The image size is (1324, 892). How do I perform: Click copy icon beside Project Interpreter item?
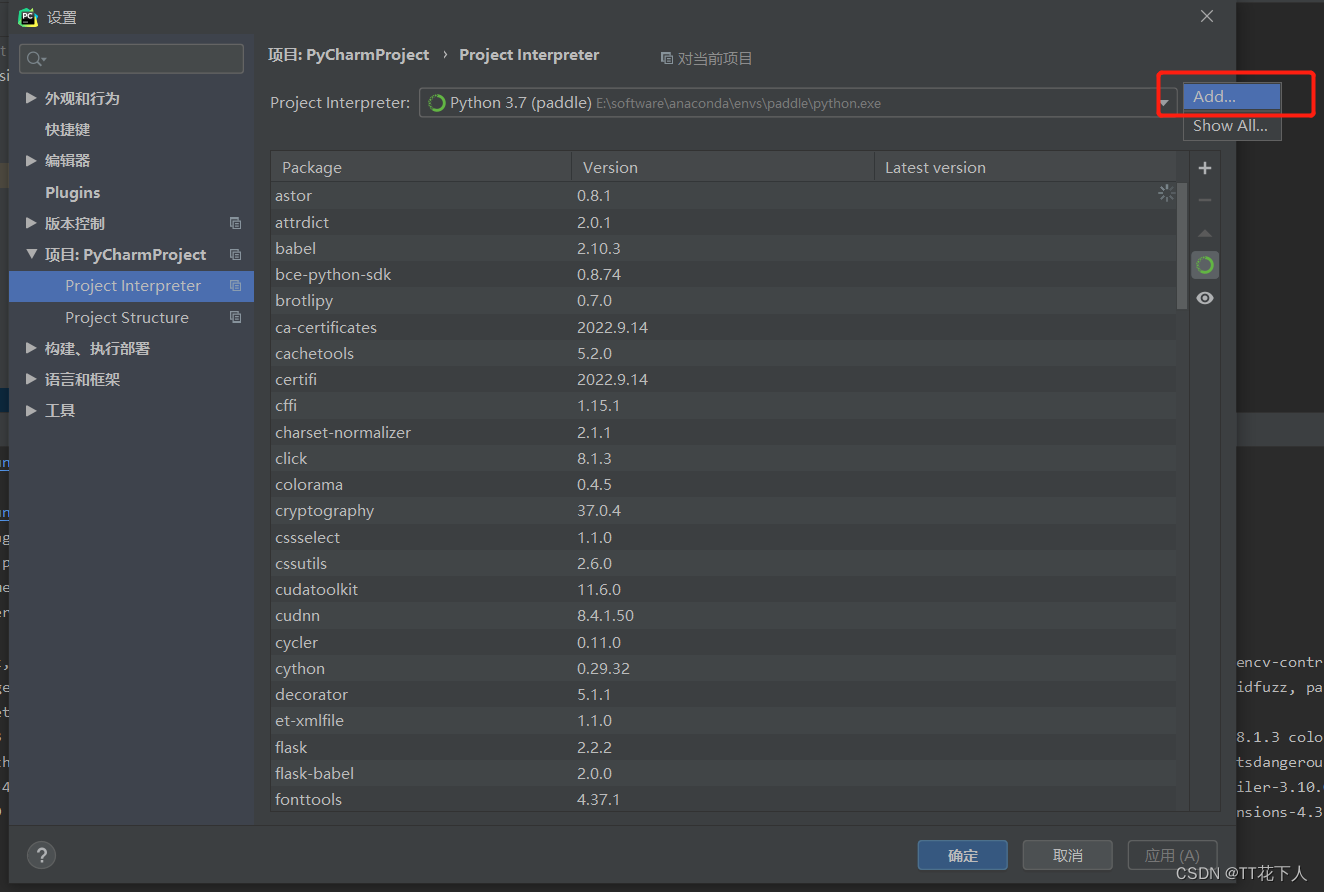coord(235,286)
